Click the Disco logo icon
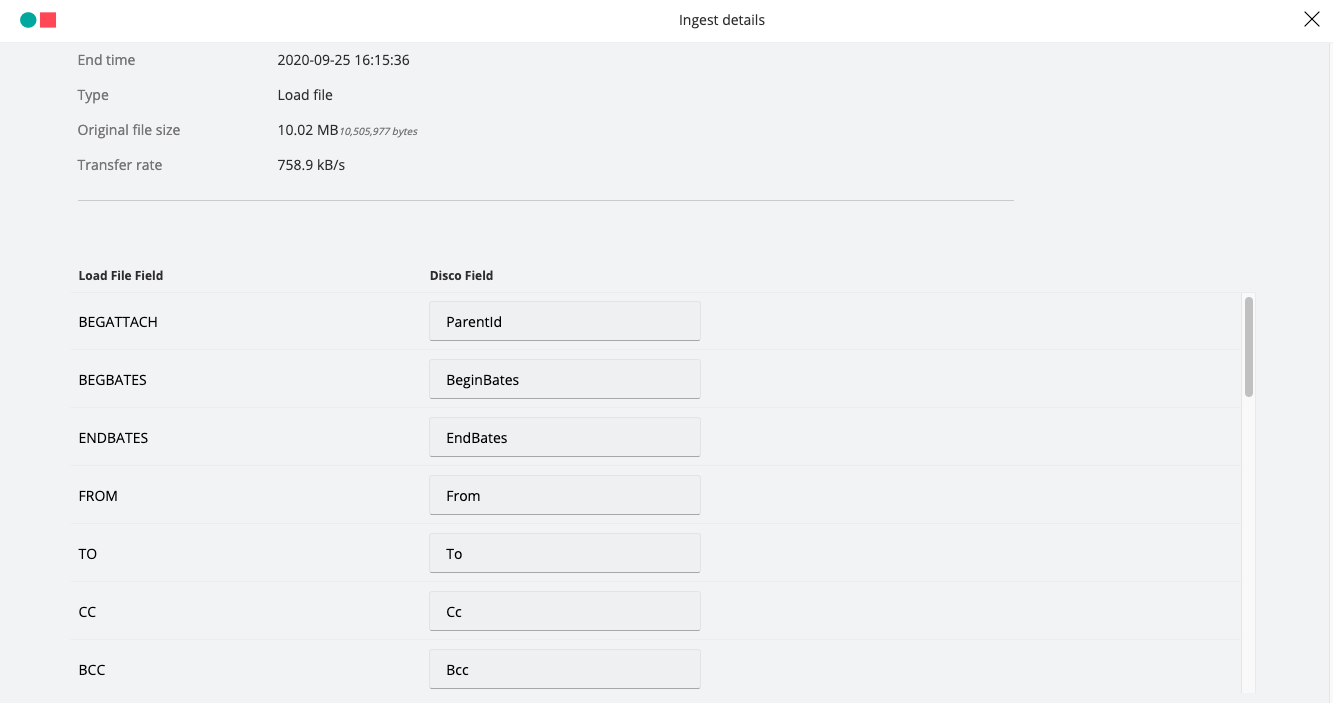Screen dimensions: 1333x703 [38, 20]
